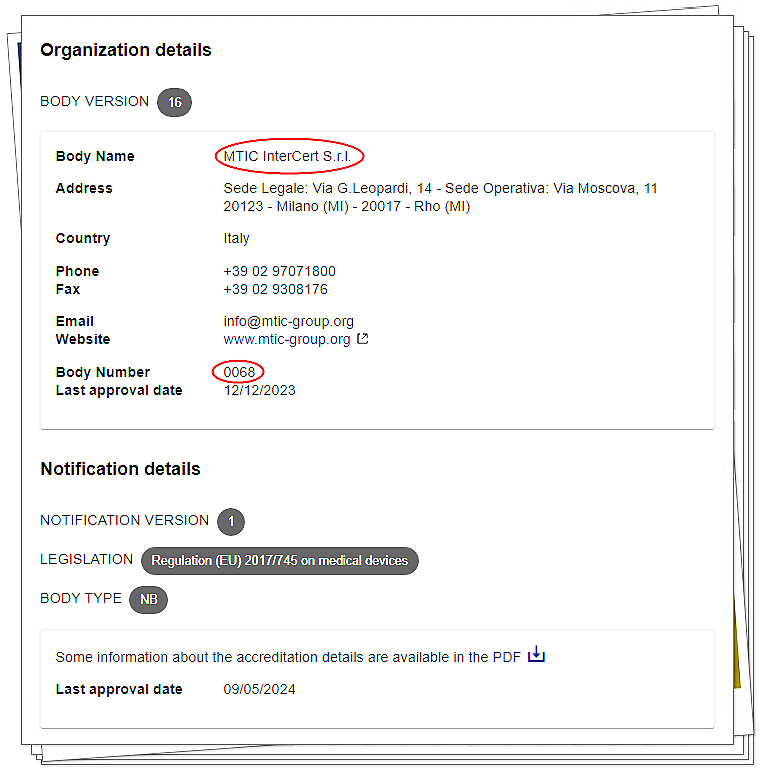Select the organization approval date 12/12/2023
This screenshot has width=765, height=770.
click(259, 390)
